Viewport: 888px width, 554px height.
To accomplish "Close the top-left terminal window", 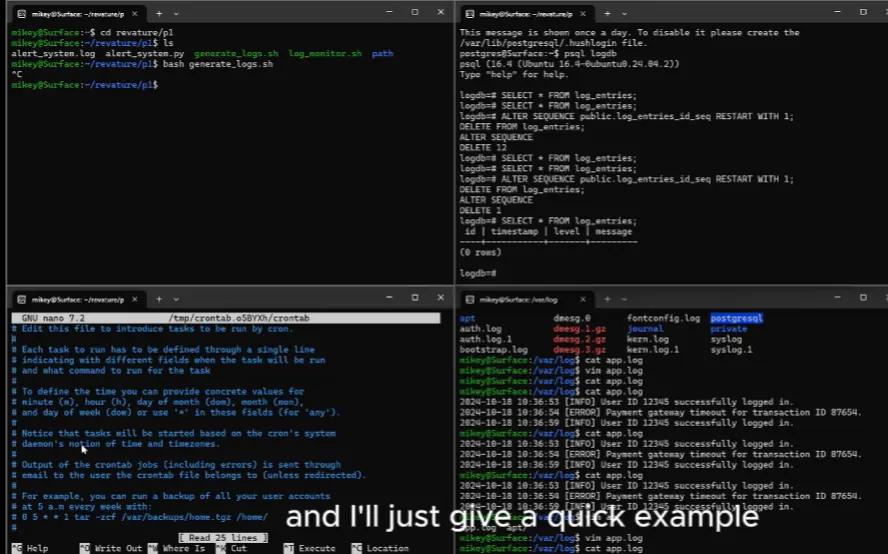I will [x=441, y=12].
